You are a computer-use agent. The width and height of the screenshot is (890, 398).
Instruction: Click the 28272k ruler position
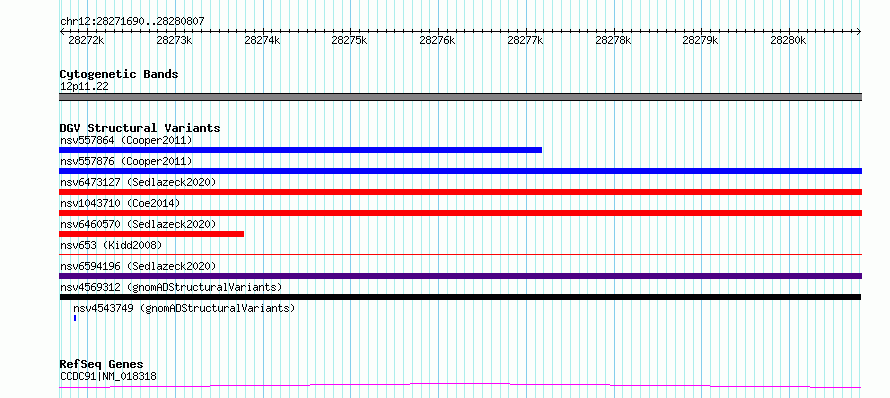(x=86, y=40)
